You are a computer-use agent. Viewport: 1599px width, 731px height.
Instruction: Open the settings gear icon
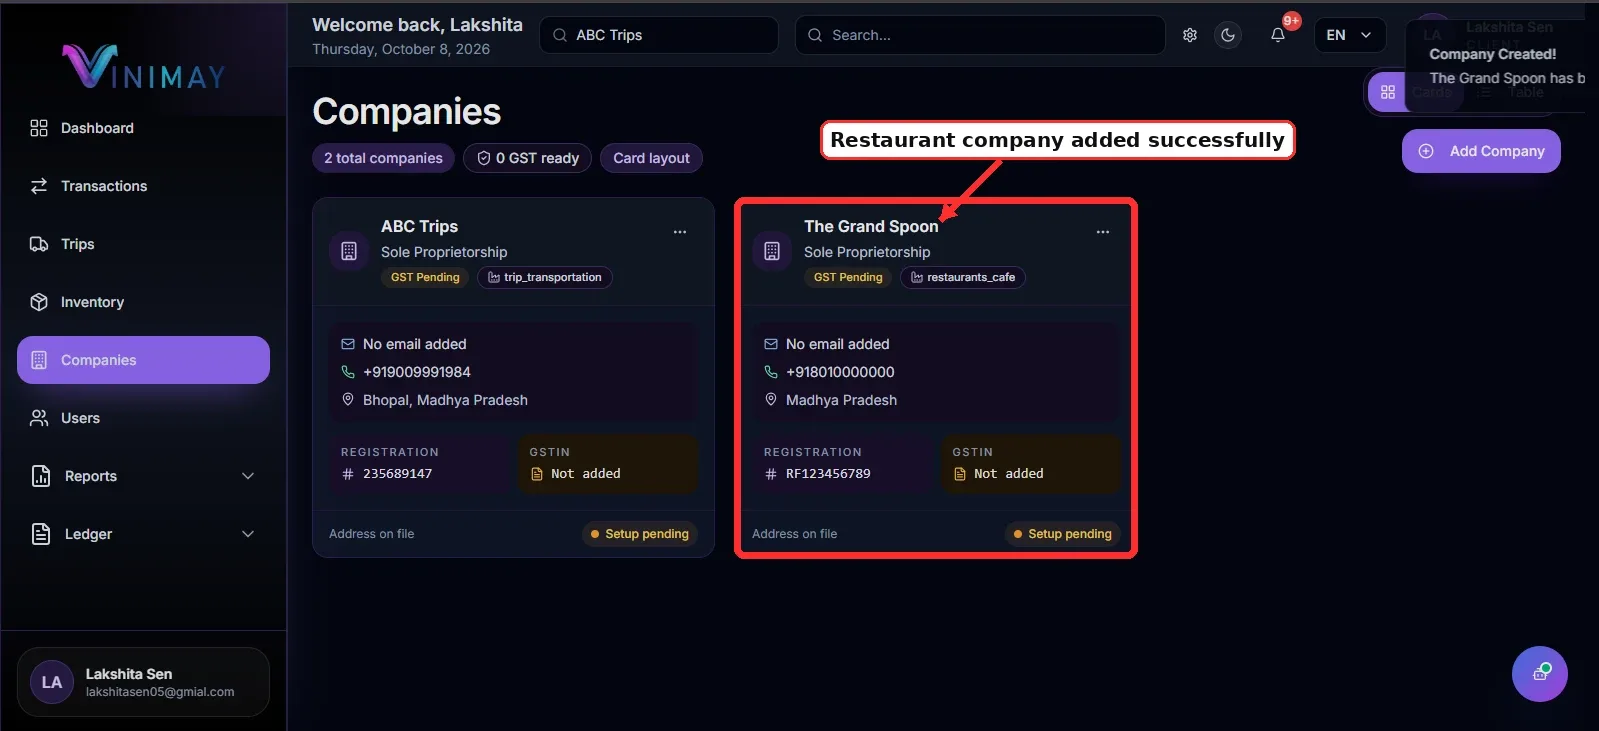tap(1190, 35)
